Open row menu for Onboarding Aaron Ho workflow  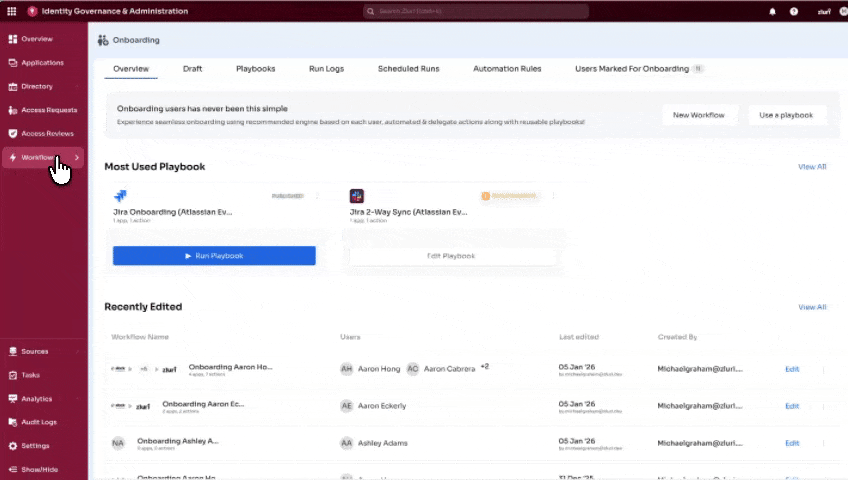click(x=823, y=369)
